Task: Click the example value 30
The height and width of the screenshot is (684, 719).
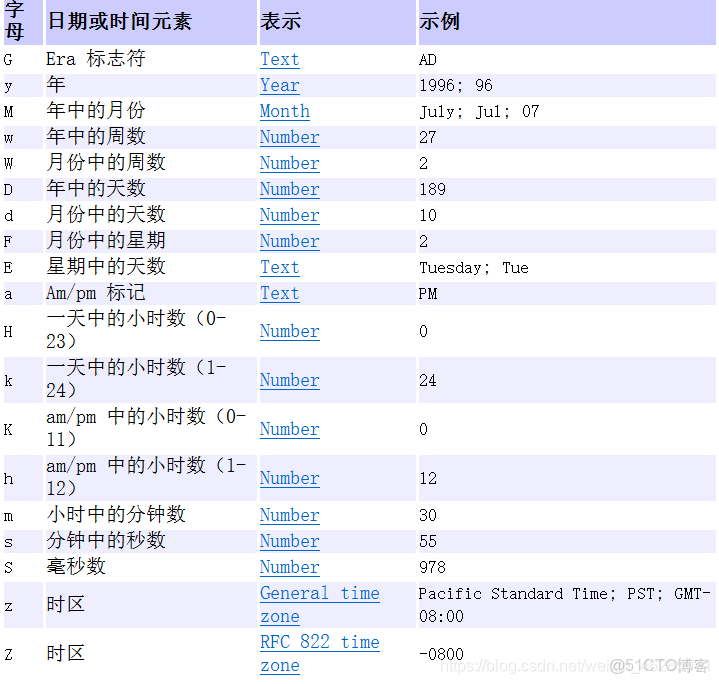Action: pyautogui.click(x=427, y=515)
